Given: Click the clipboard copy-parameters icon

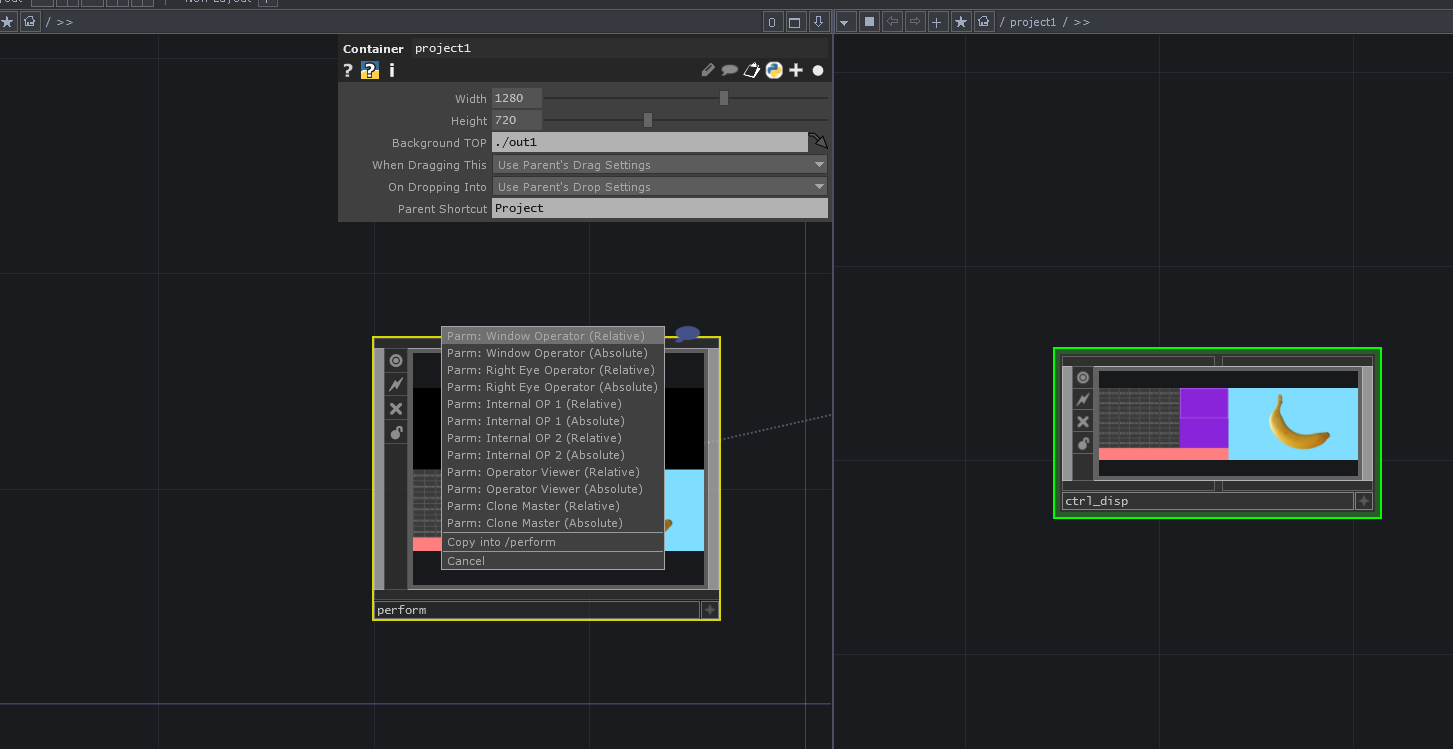Looking at the screenshot, I should (752, 70).
